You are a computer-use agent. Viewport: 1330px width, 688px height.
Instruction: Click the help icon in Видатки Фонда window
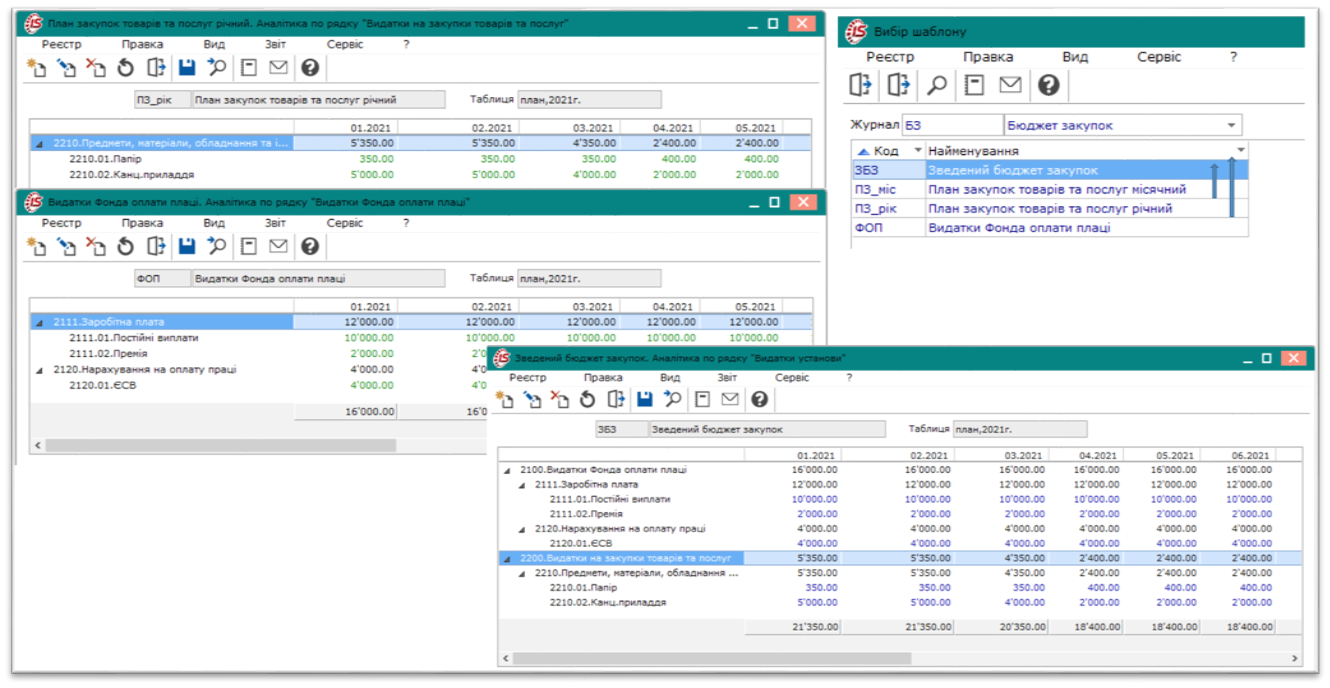click(310, 246)
